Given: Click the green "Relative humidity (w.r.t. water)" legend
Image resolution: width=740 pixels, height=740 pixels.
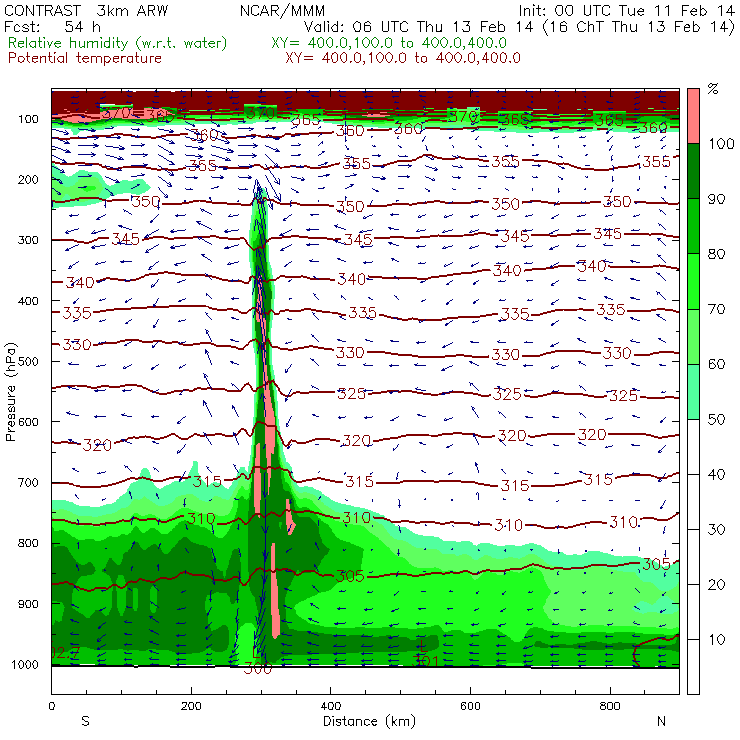Looking at the screenshot, I should [x=118, y=43].
